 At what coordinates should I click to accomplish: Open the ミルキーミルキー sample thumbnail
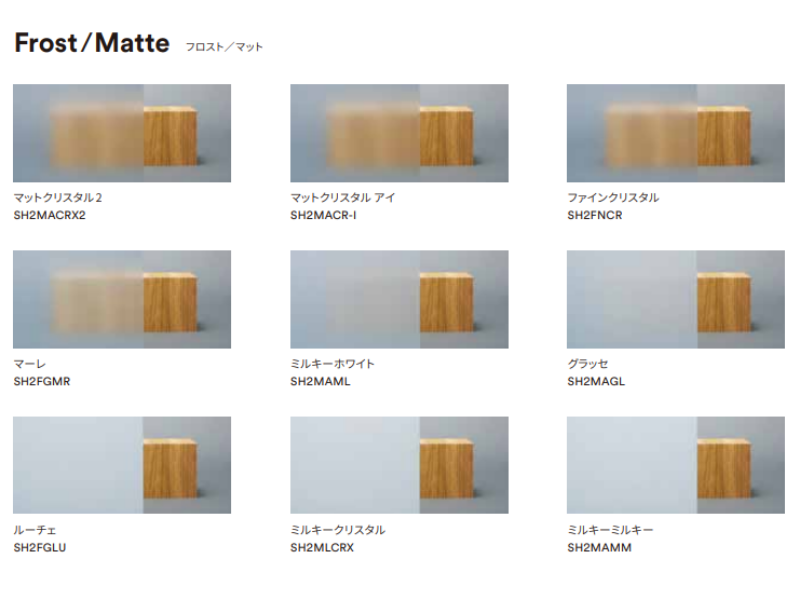pos(675,465)
